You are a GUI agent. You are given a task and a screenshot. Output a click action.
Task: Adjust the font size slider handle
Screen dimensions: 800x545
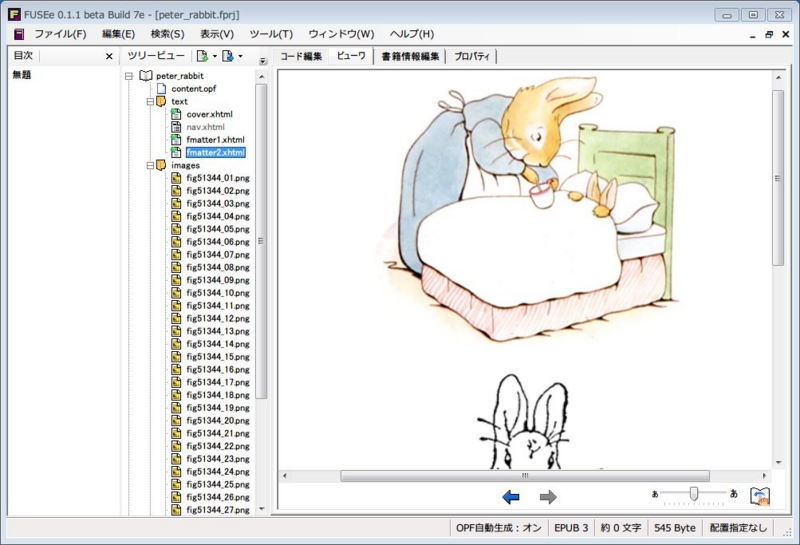pos(693,493)
